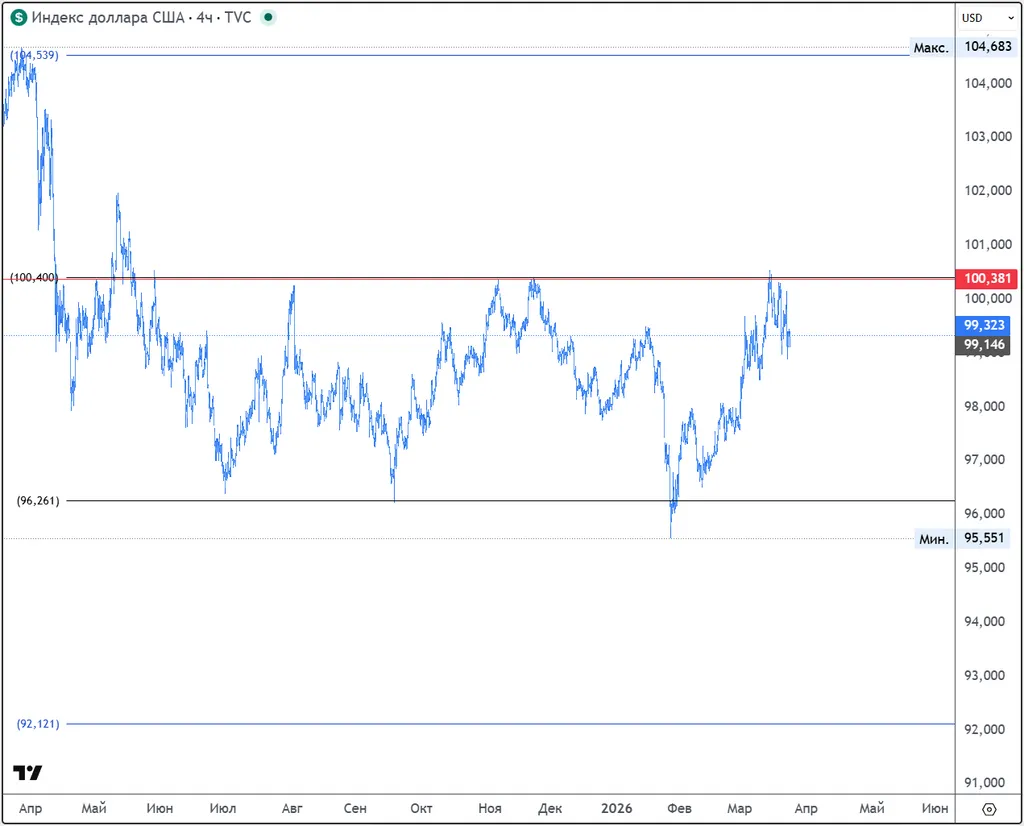Click 2026 on the time axis
This screenshot has height=826, width=1024.
616,808
